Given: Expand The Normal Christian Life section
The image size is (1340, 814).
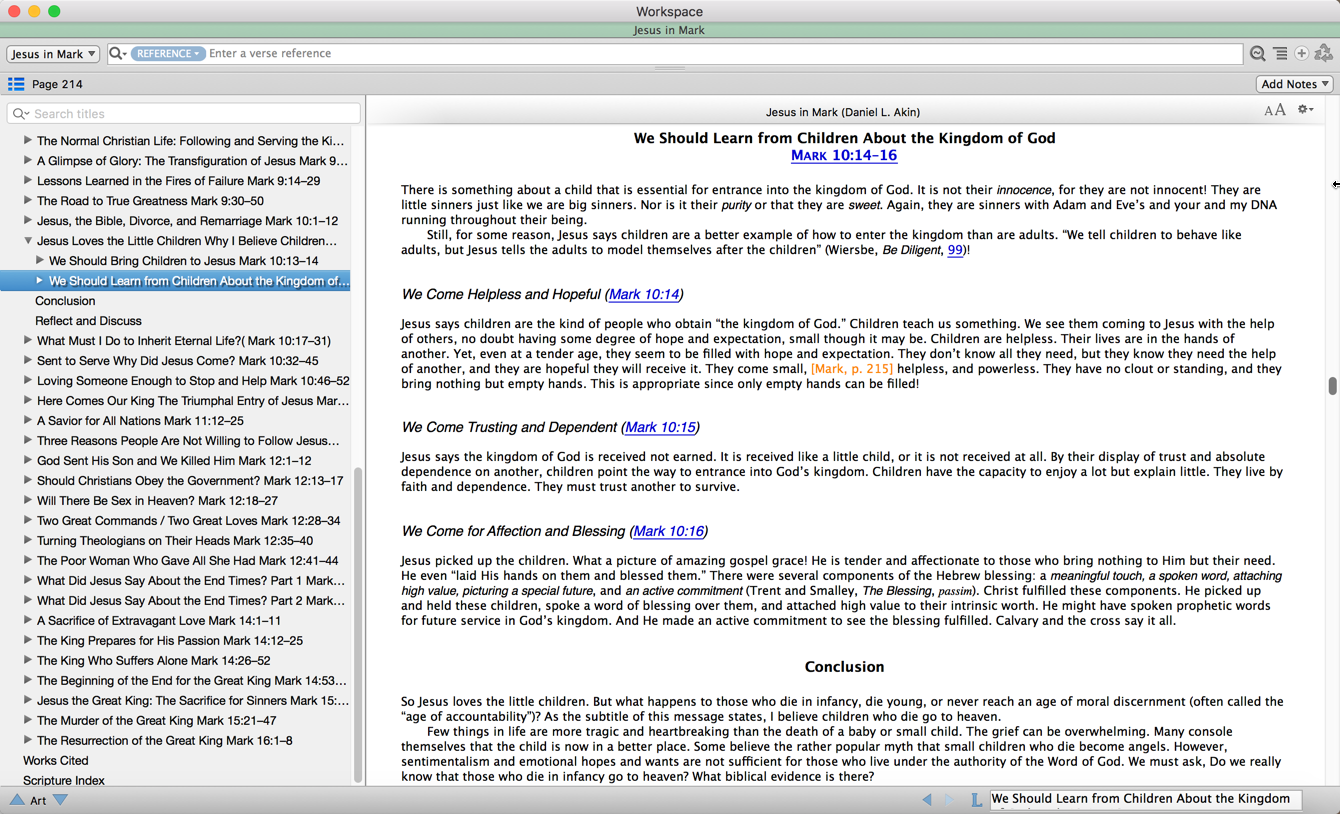Looking at the screenshot, I should tap(28, 141).
